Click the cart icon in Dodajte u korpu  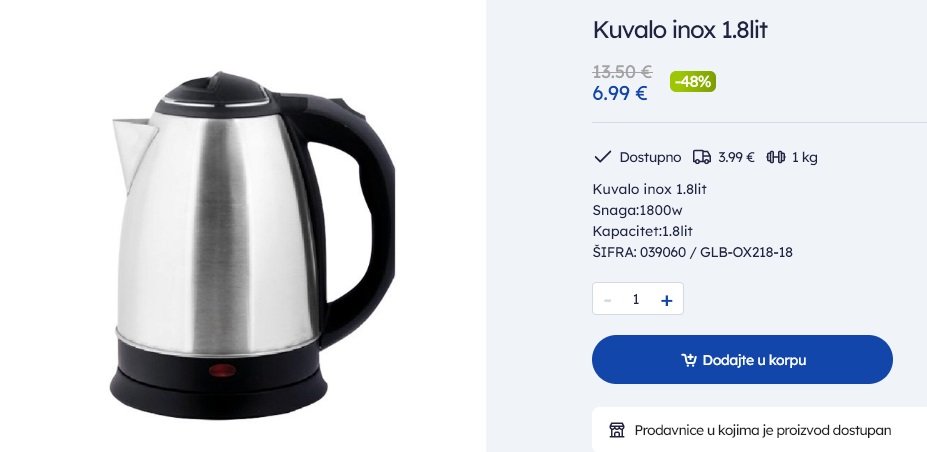click(689, 360)
